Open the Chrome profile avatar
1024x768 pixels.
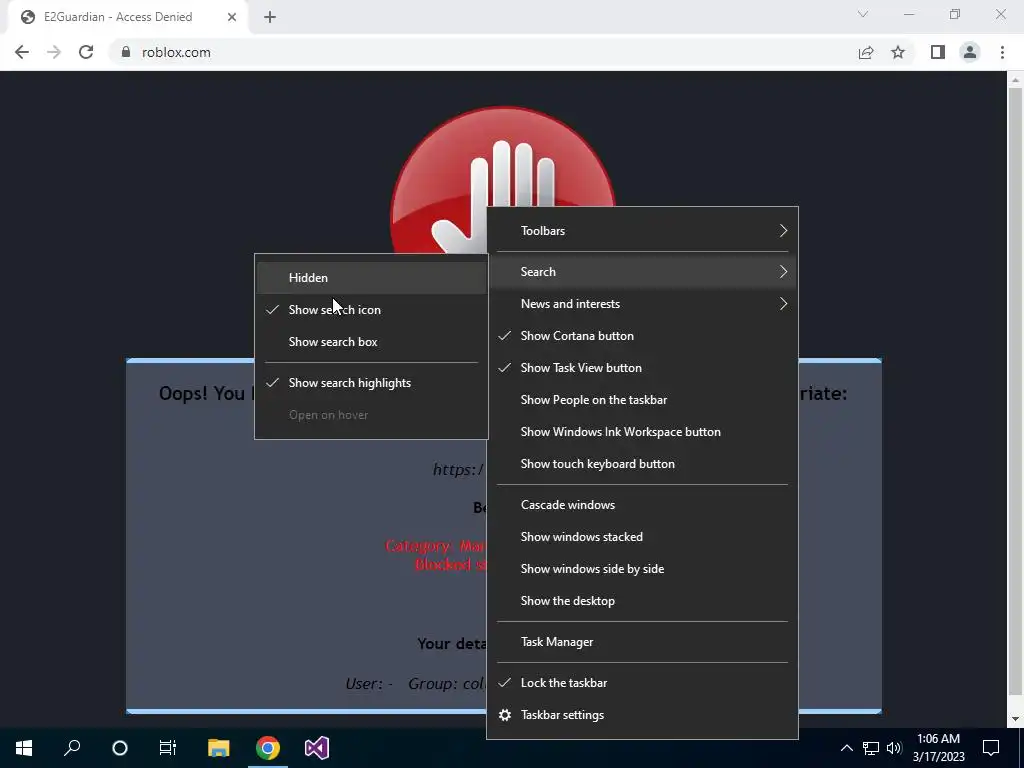point(970,52)
